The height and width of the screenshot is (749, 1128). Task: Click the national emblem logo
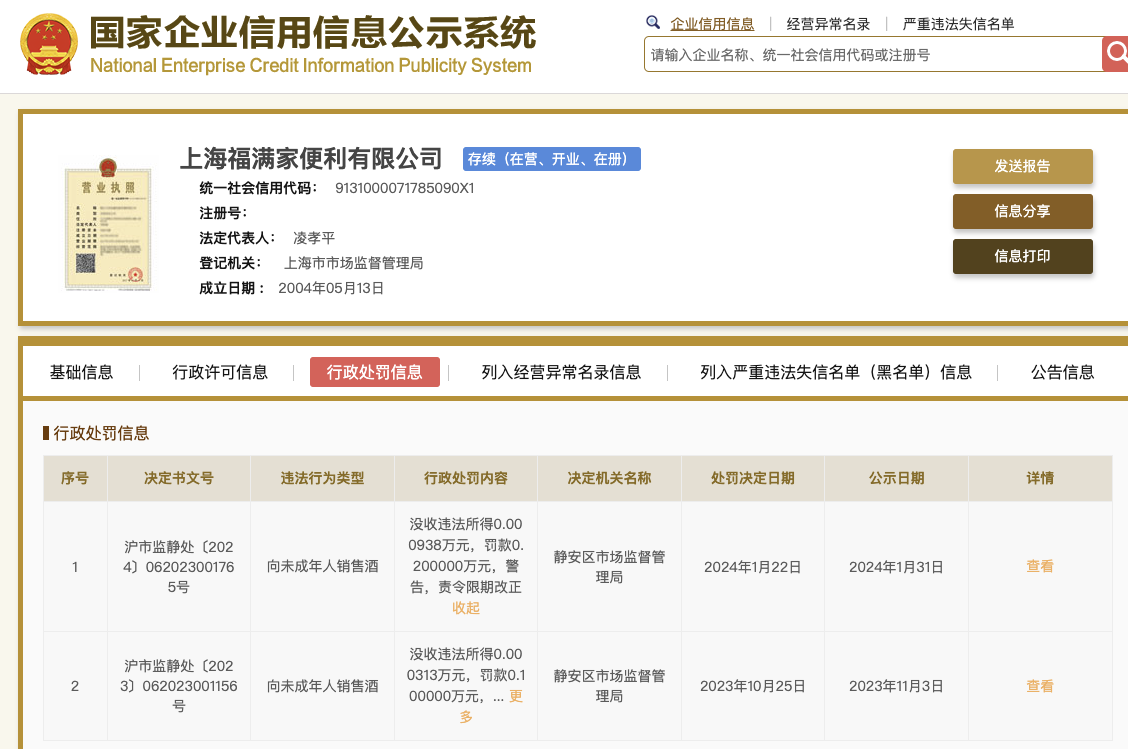[x=49, y=45]
